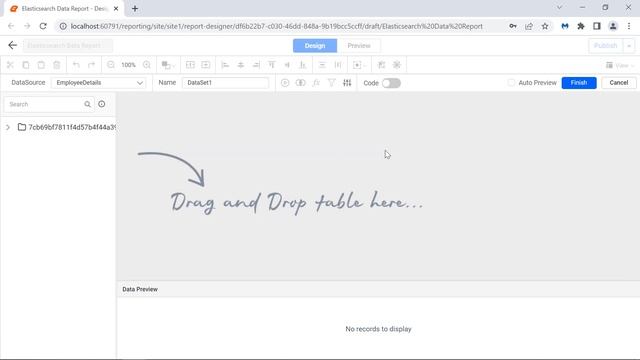Click the Cancel button
The image size is (640, 360).
point(618,83)
